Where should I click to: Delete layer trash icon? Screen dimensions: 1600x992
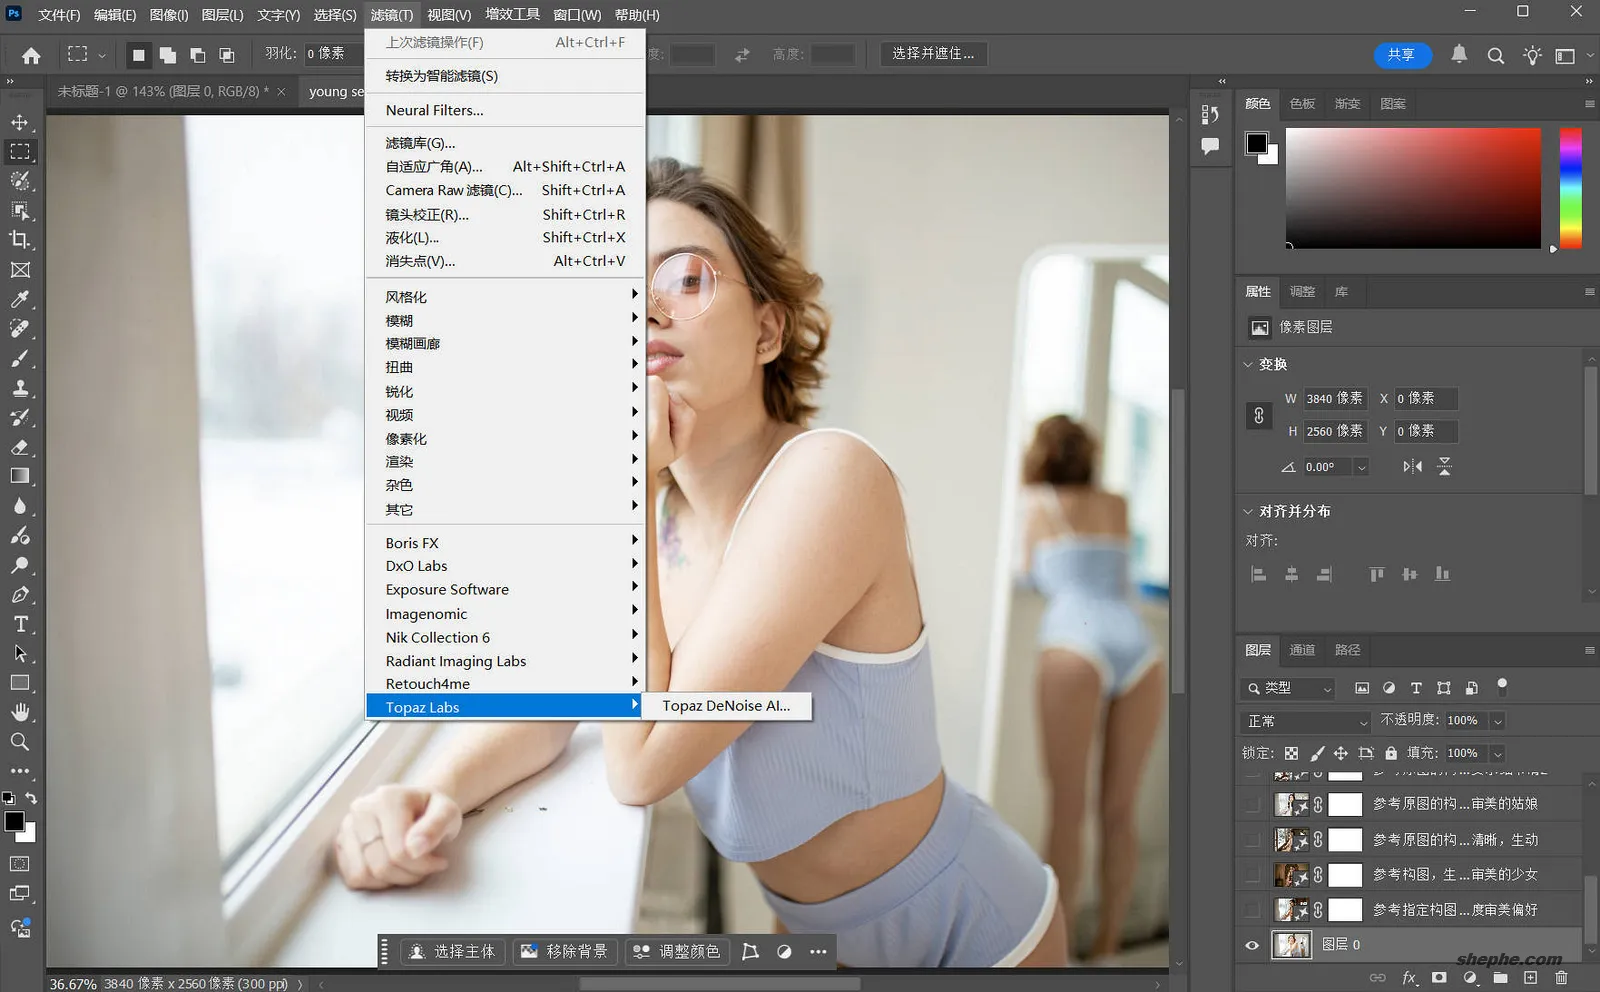click(x=1561, y=977)
